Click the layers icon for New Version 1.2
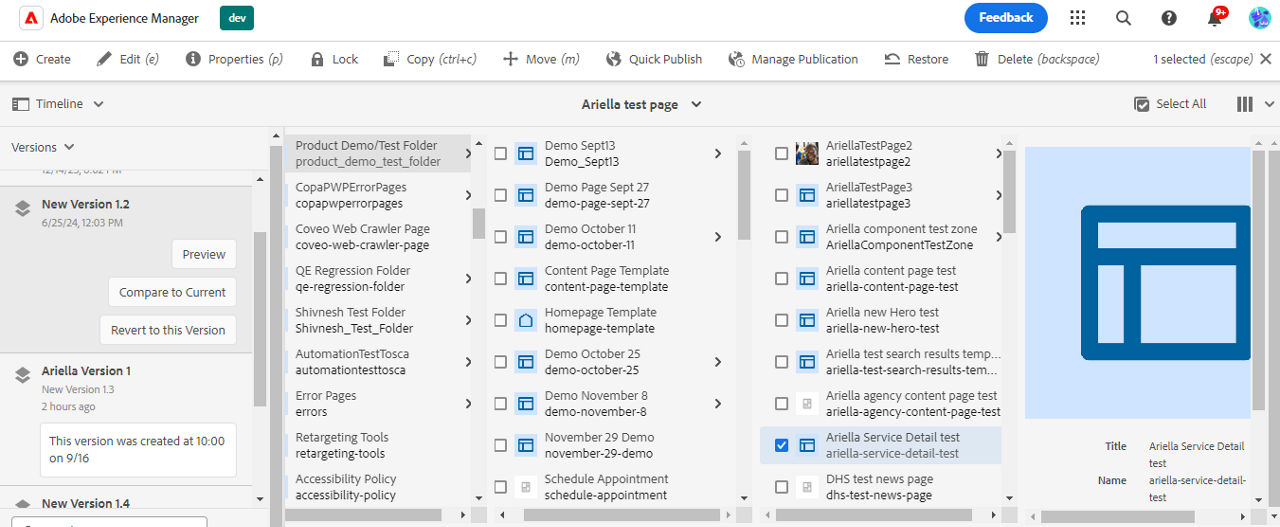Screen dimensions: 1280x527 pos(22,209)
